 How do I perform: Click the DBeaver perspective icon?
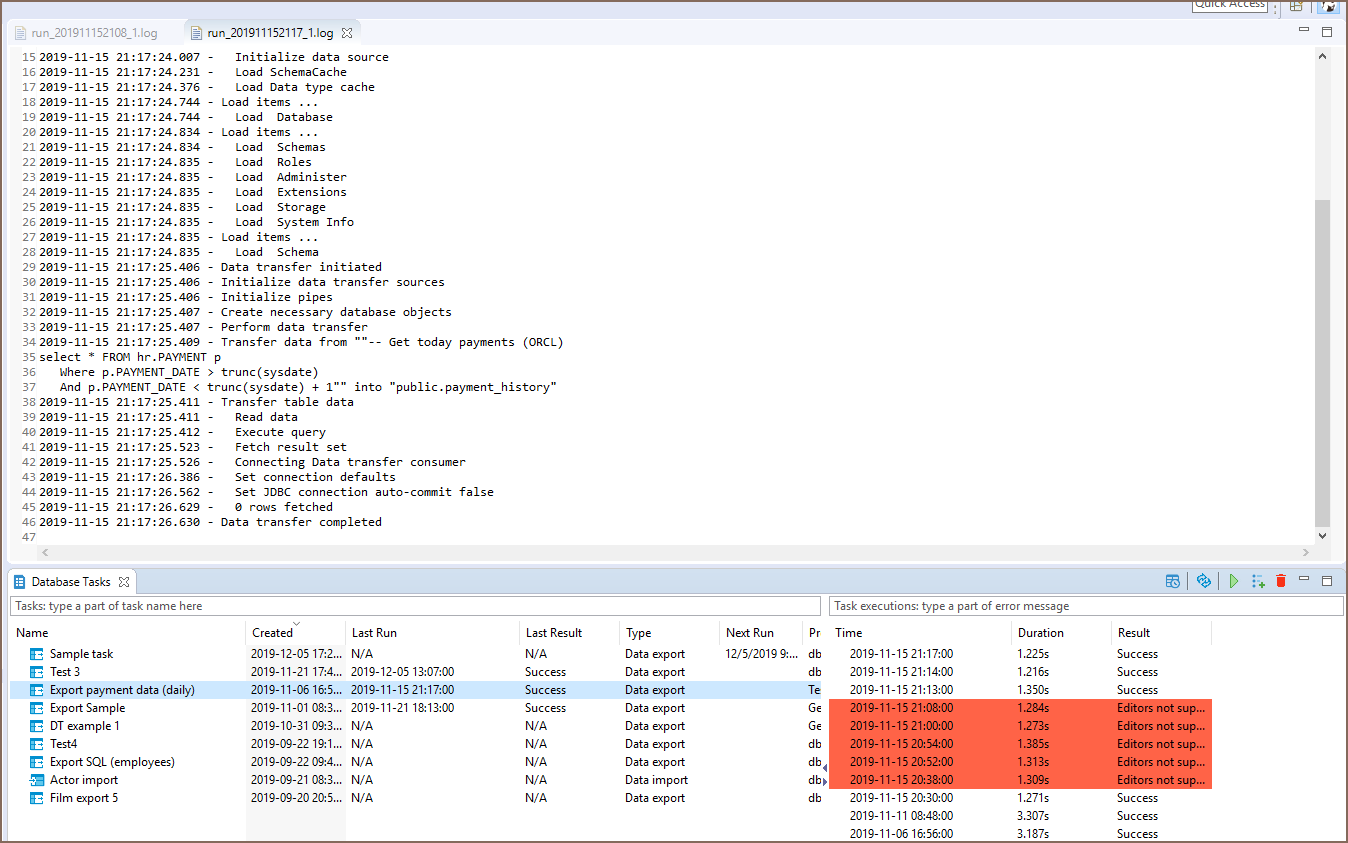(1329, 5)
